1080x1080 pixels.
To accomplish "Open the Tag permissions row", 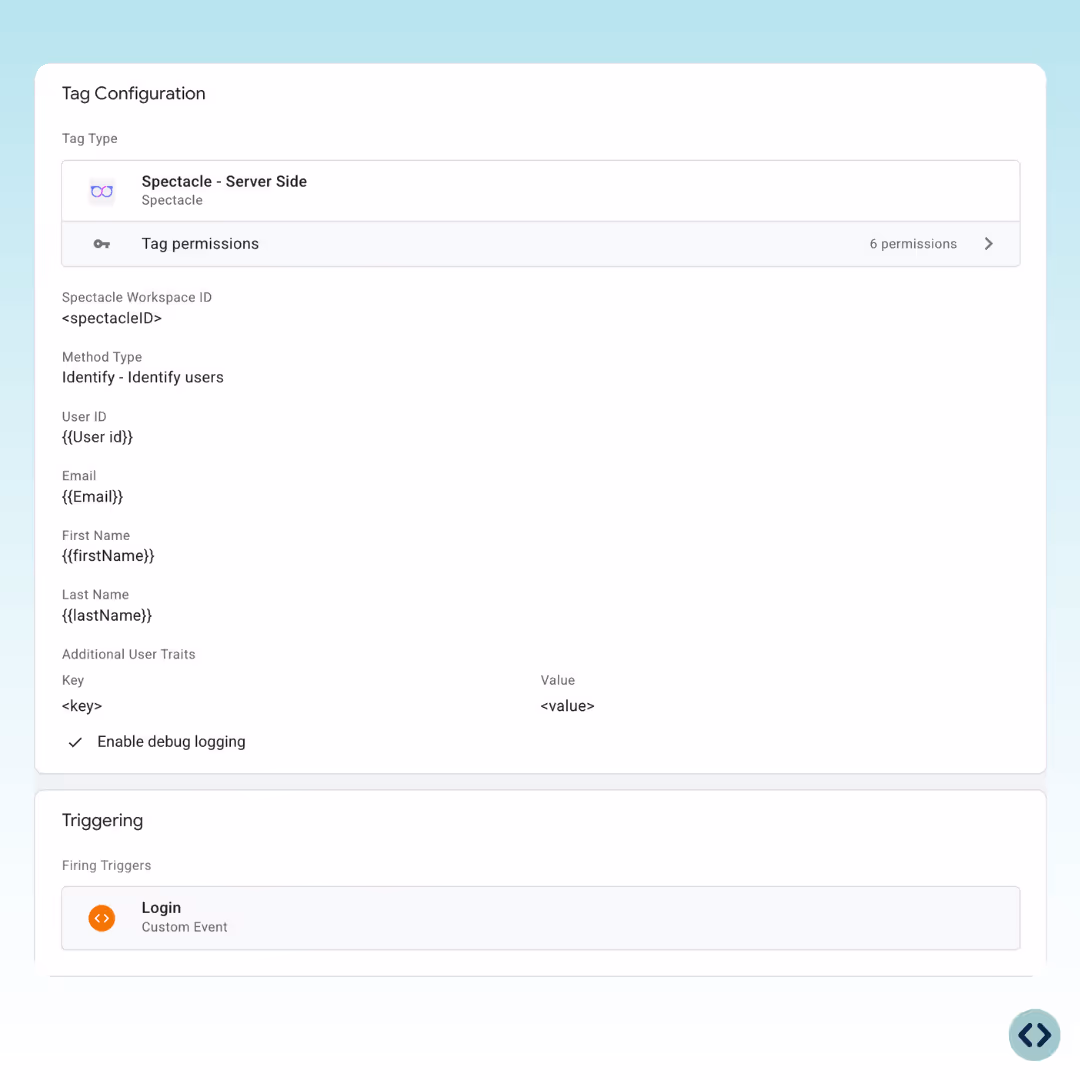I will [541, 244].
